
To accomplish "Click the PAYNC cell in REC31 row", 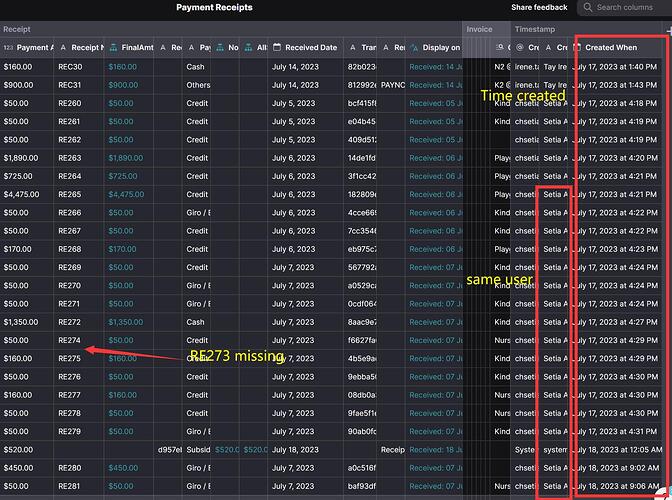I will [x=391, y=85].
